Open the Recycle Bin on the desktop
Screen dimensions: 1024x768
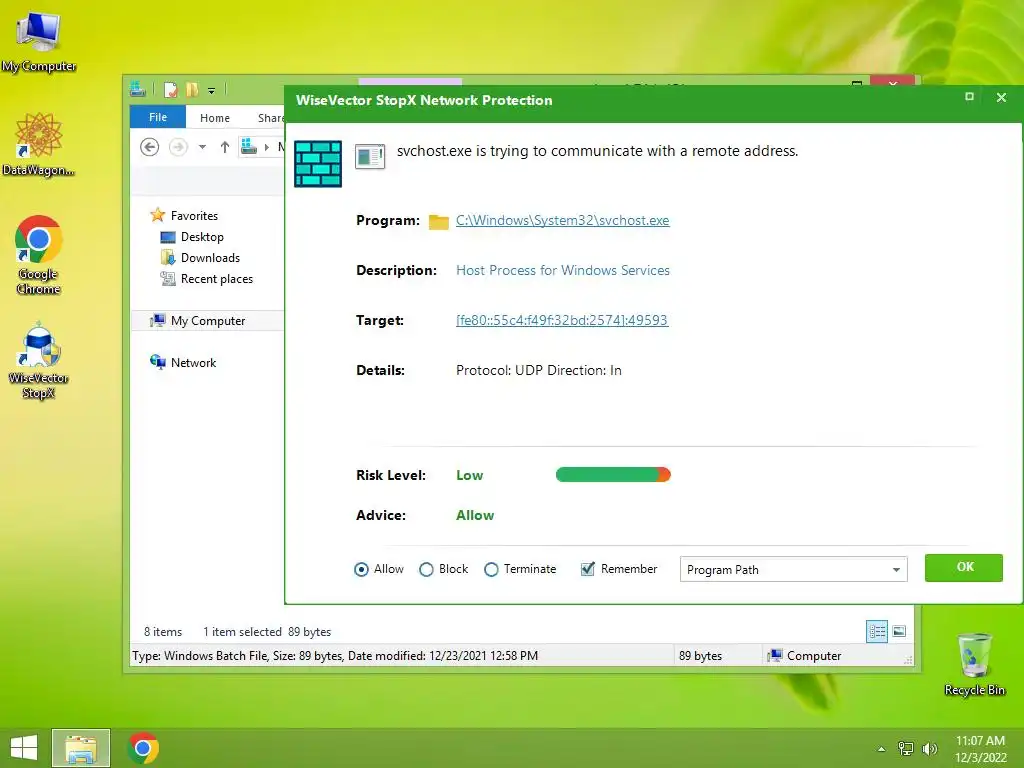click(x=974, y=664)
